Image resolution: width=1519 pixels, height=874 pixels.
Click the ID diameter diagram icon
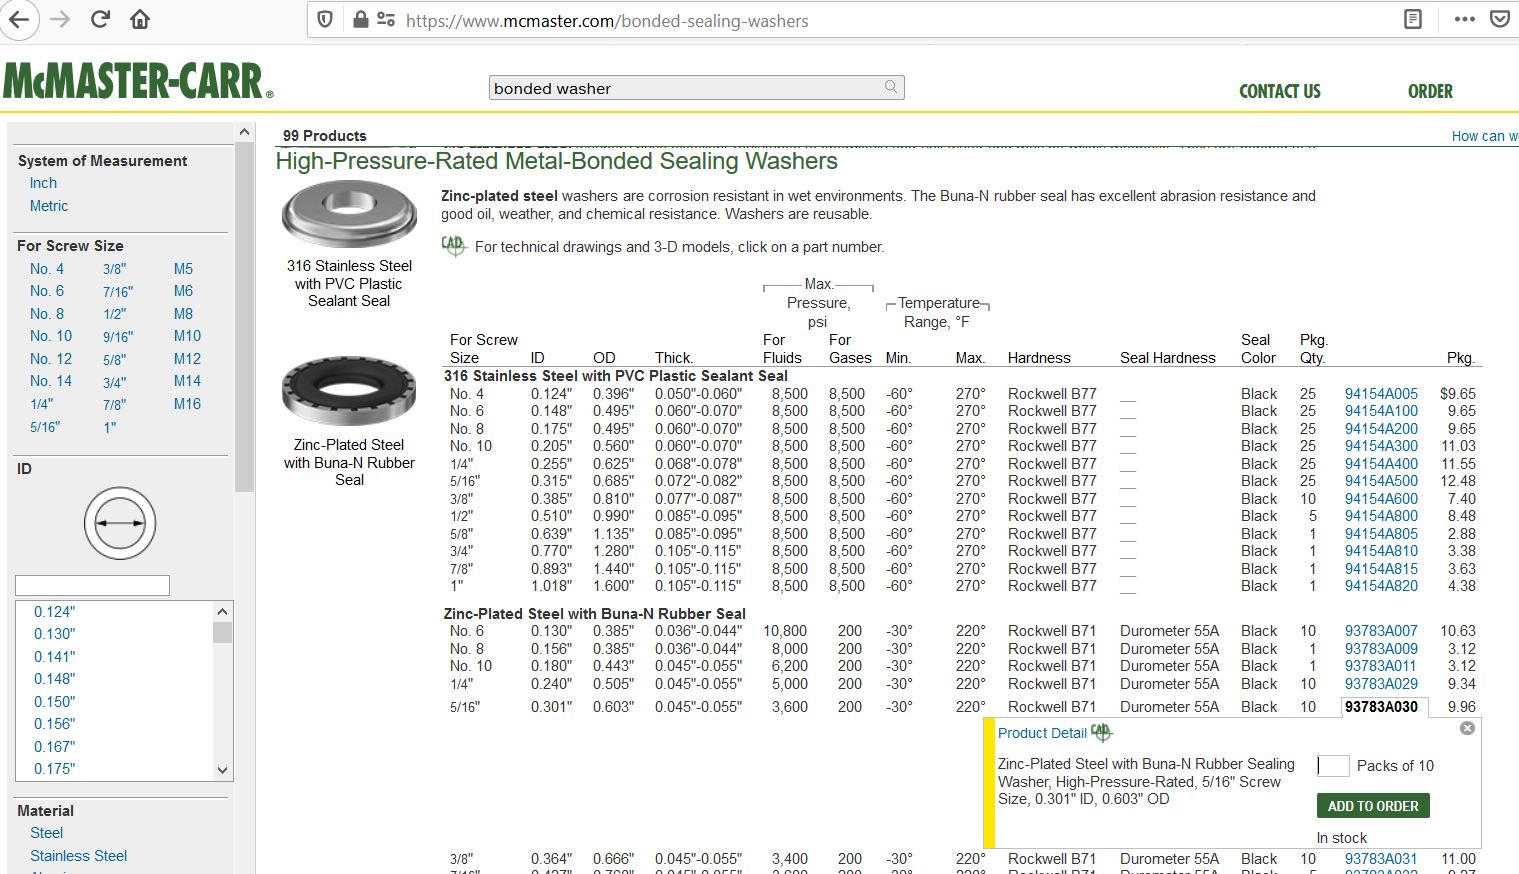click(120, 523)
